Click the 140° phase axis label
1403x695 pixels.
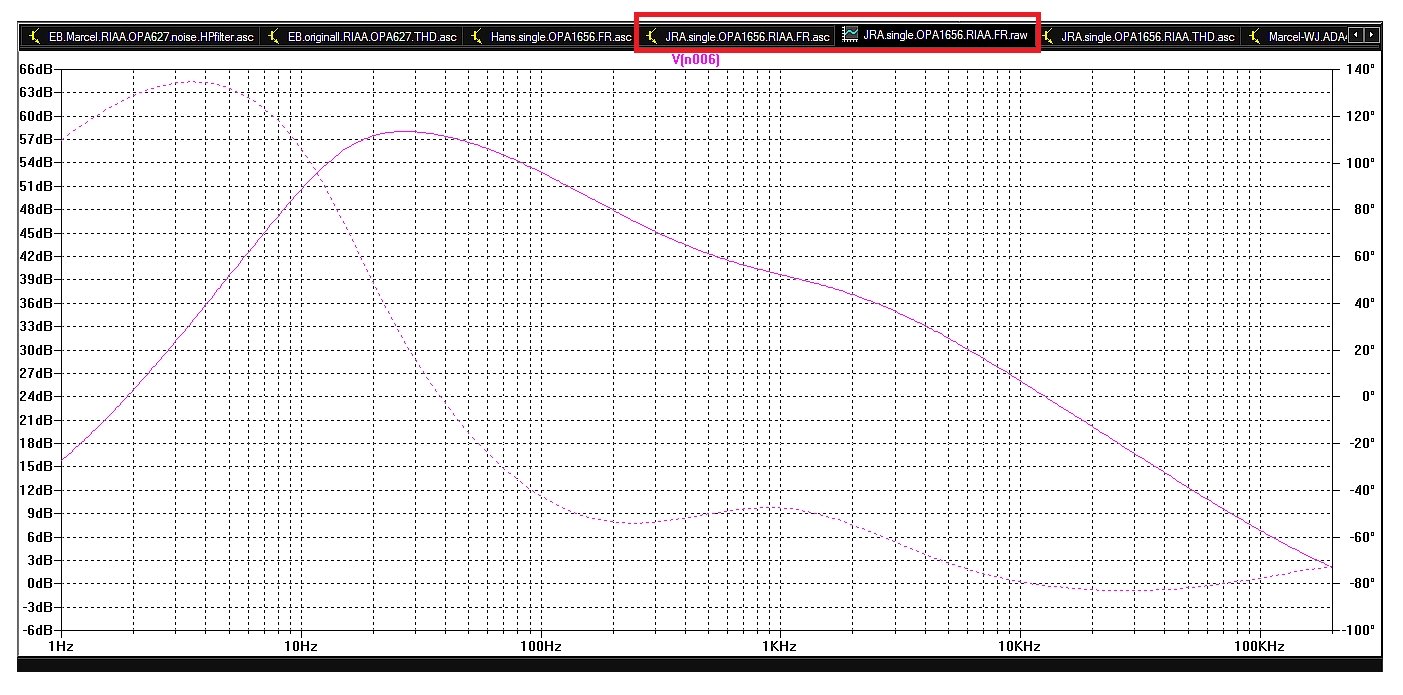(x=1362, y=69)
